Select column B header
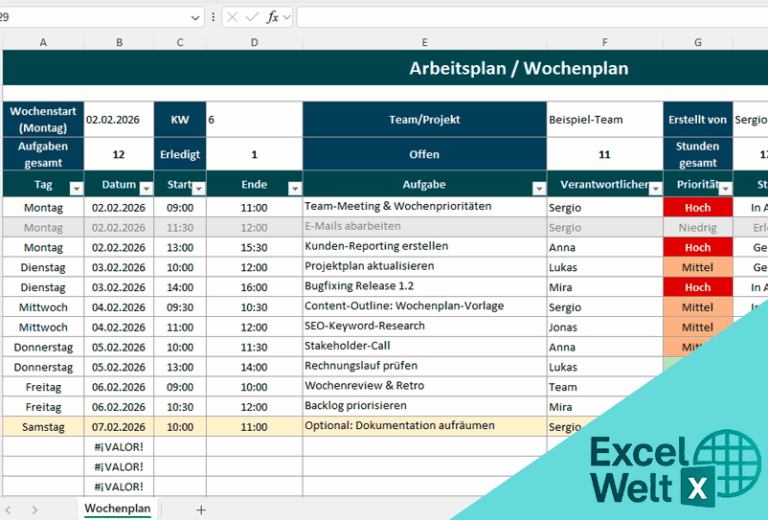Screen dimensions: 768x520 119,43
